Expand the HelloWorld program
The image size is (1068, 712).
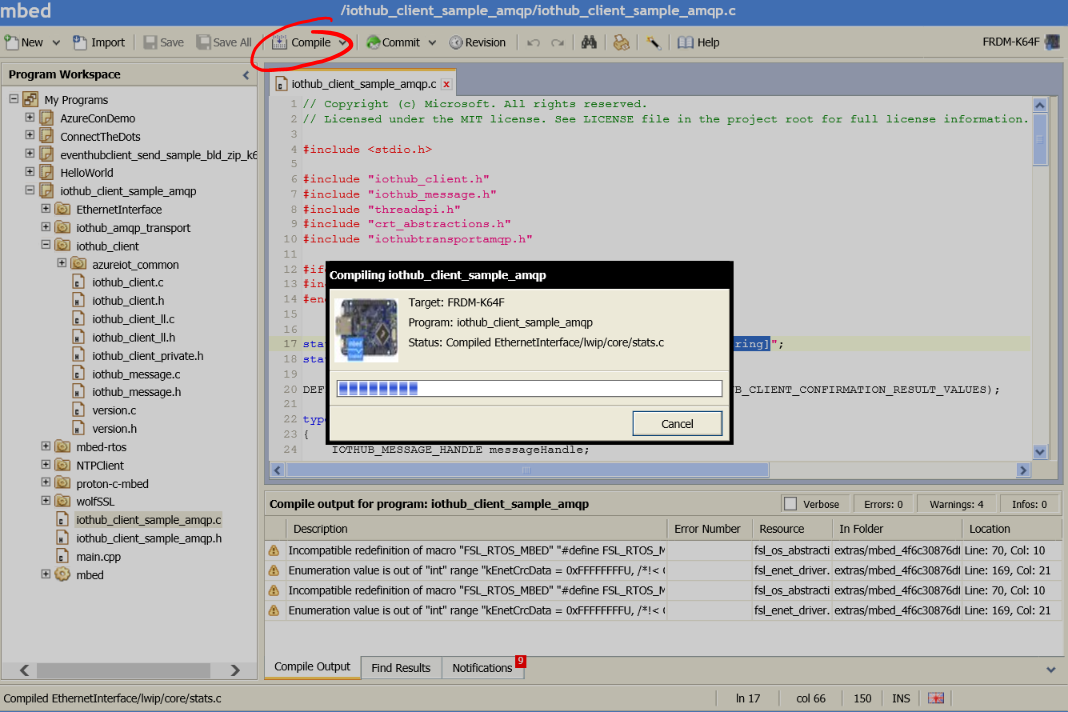click(x=30, y=172)
